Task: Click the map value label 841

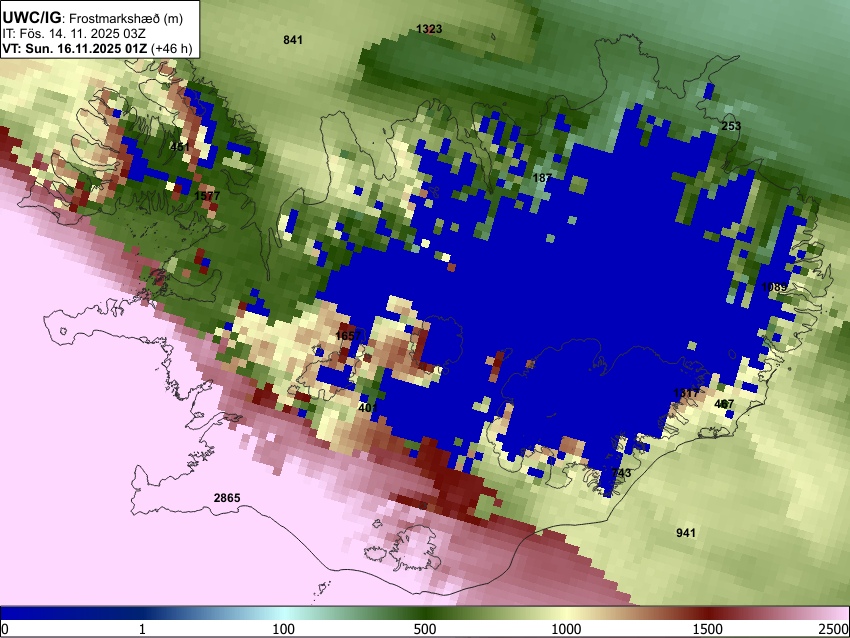Action: coord(293,40)
